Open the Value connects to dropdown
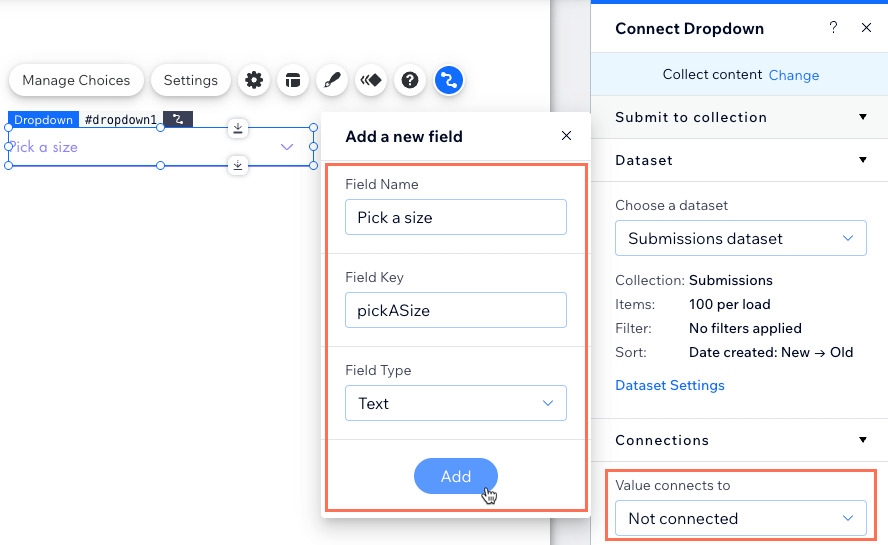The height and width of the screenshot is (545, 888). click(x=741, y=518)
